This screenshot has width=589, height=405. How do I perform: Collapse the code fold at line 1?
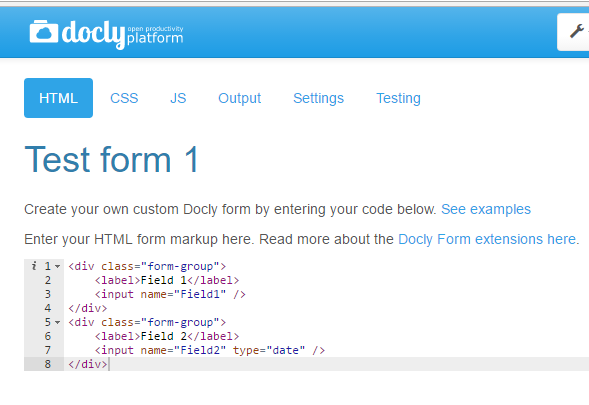tap(57, 266)
